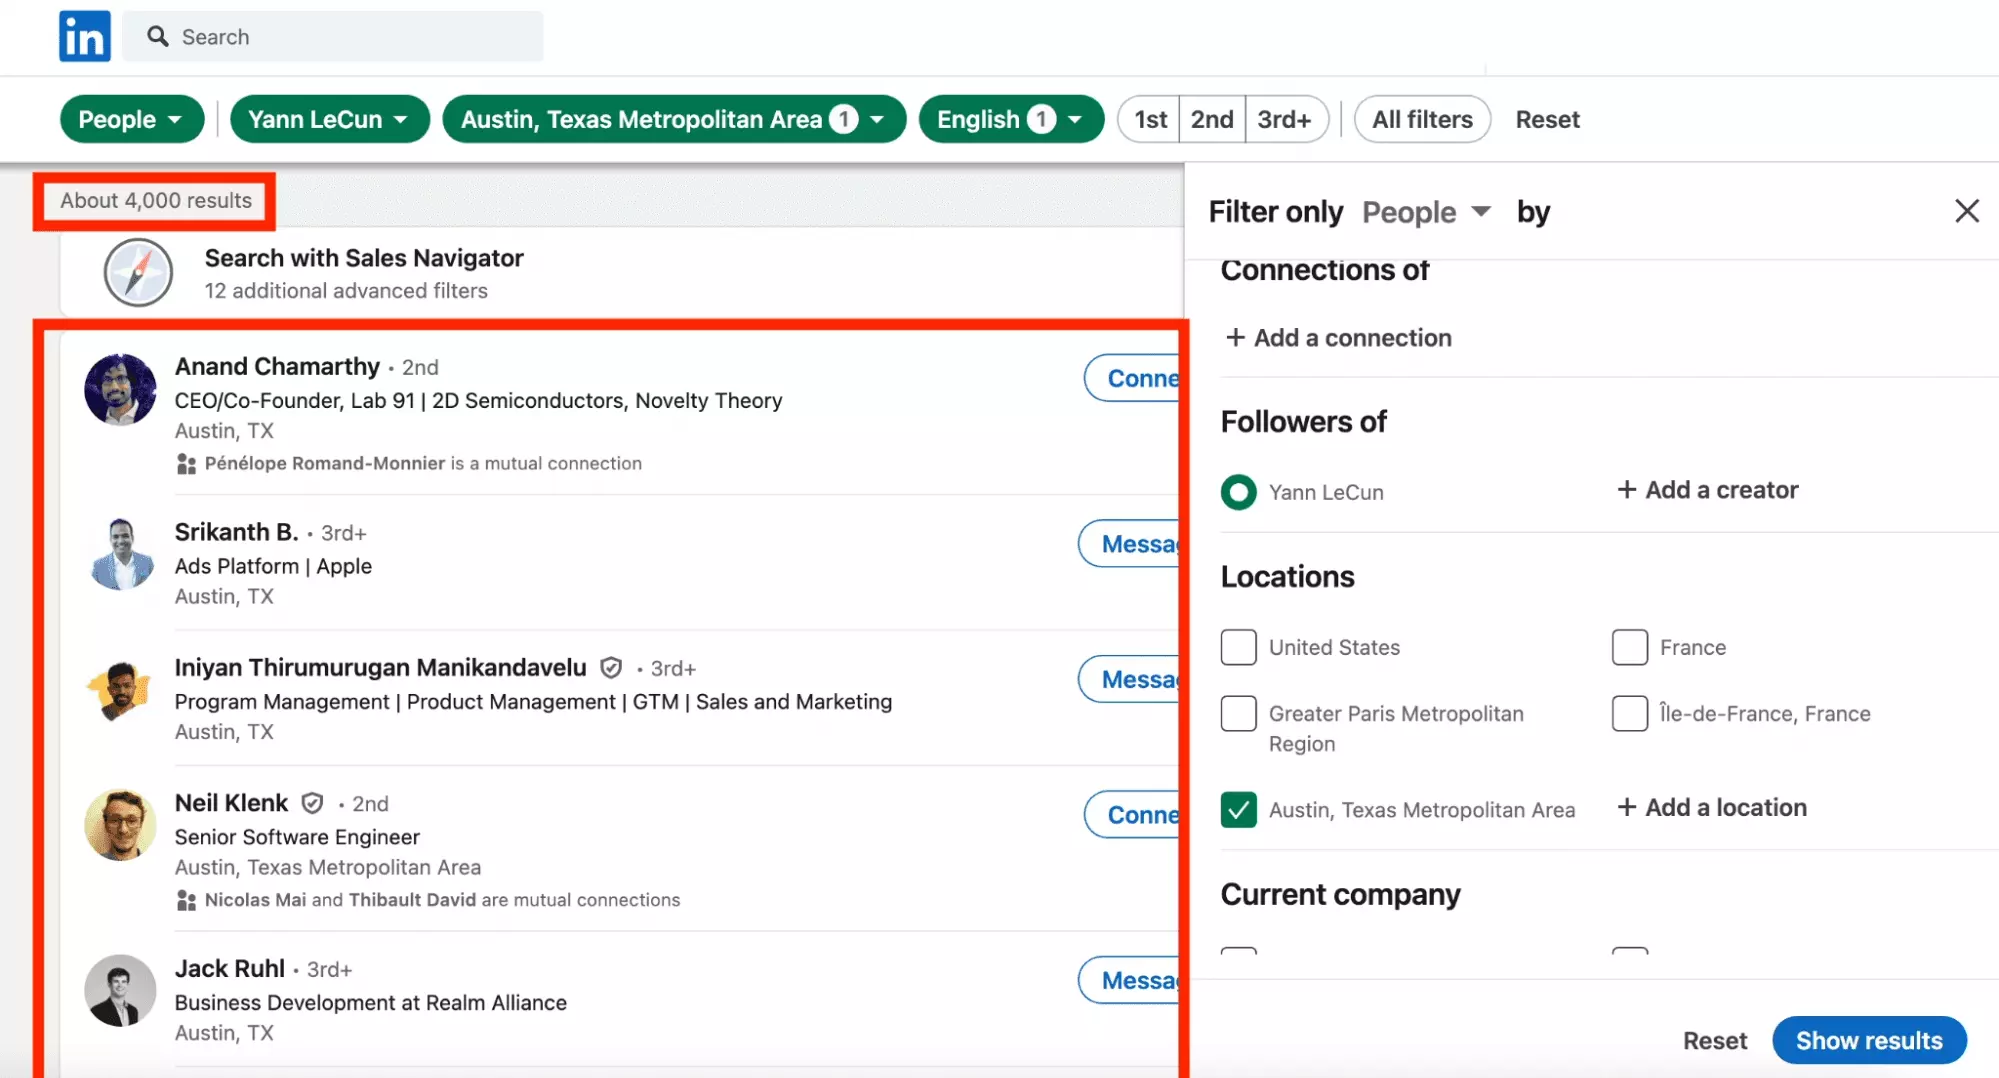Expand the Austin, Texas Metropolitan Area dropdown
The image size is (1999, 1078).
[x=674, y=119]
